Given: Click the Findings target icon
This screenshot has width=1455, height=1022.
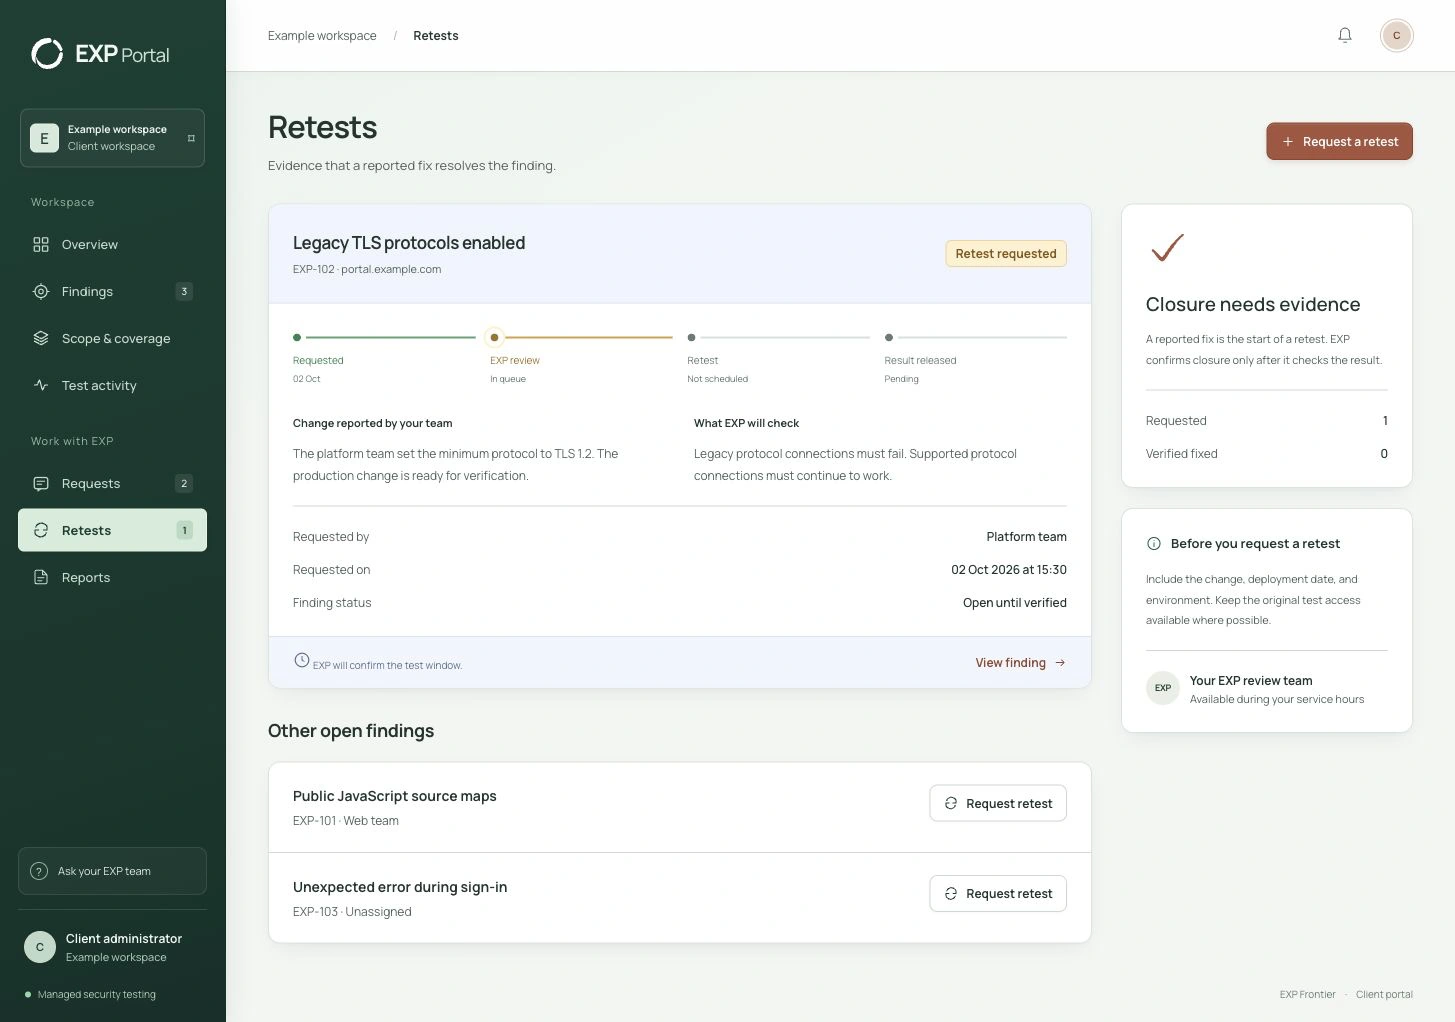Looking at the screenshot, I should pyautogui.click(x=41, y=291).
